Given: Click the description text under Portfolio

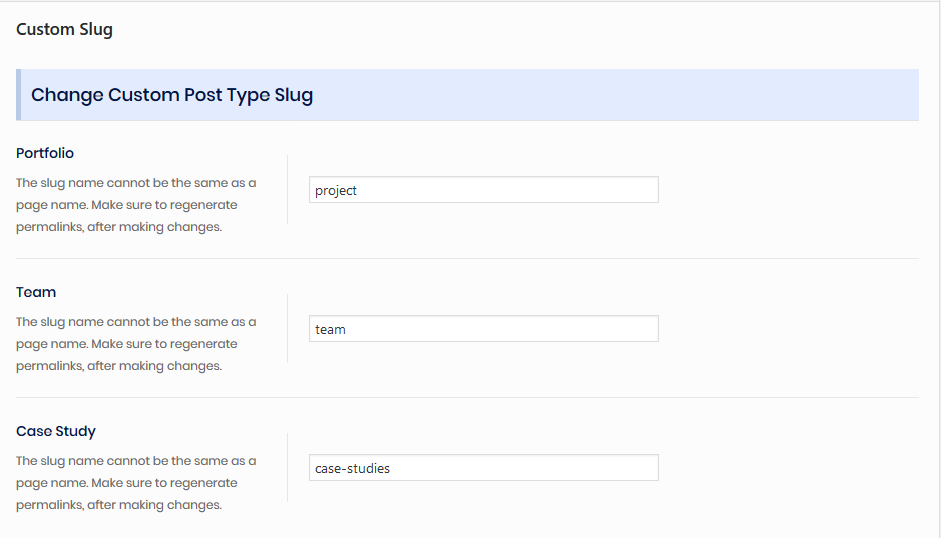Looking at the screenshot, I should (x=136, y=205).
